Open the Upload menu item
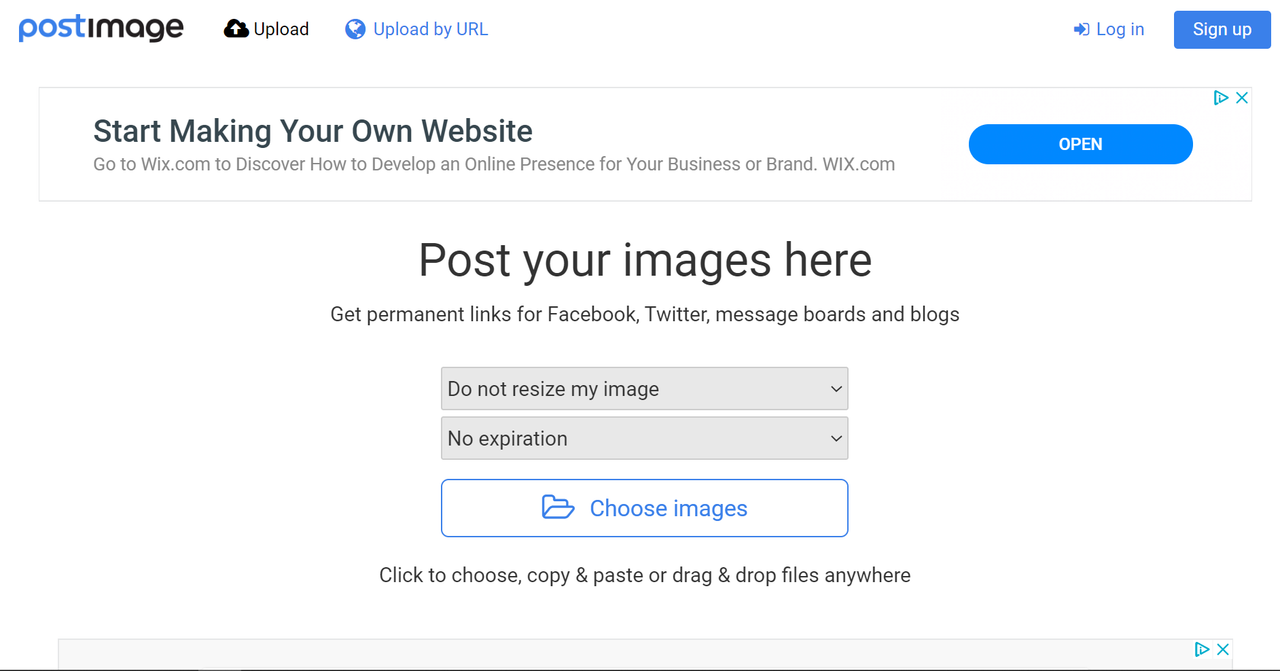The height and width of the screenshot is (671, 1280). tap(266, 29)
